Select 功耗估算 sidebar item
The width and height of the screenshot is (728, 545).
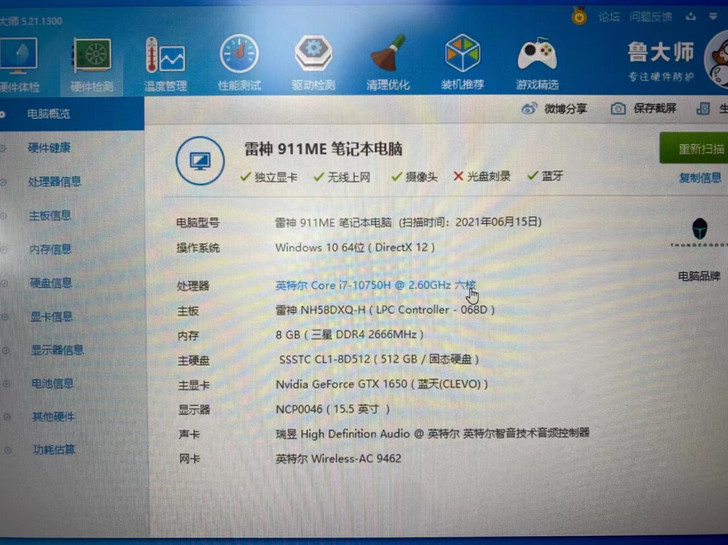coord(54,450)
